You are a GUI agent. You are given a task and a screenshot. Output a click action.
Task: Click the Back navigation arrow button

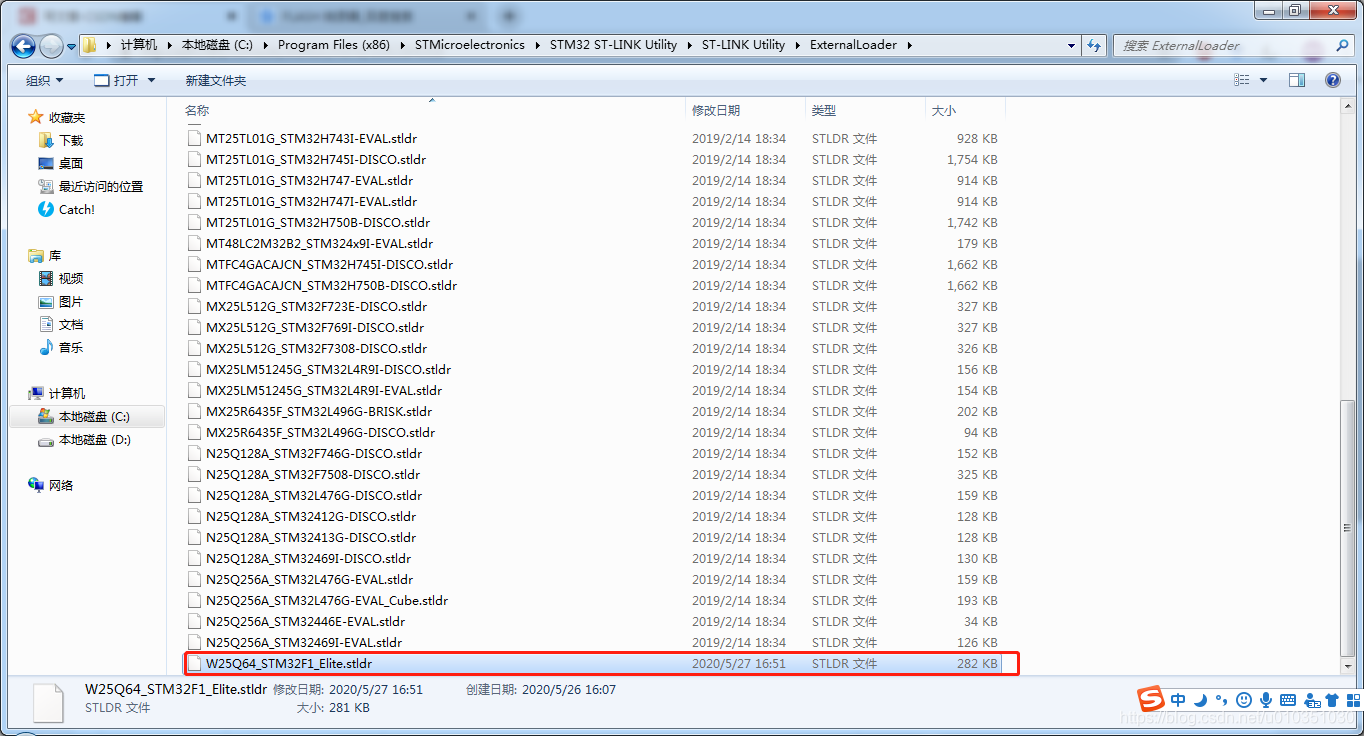click(x=24, y=45)
